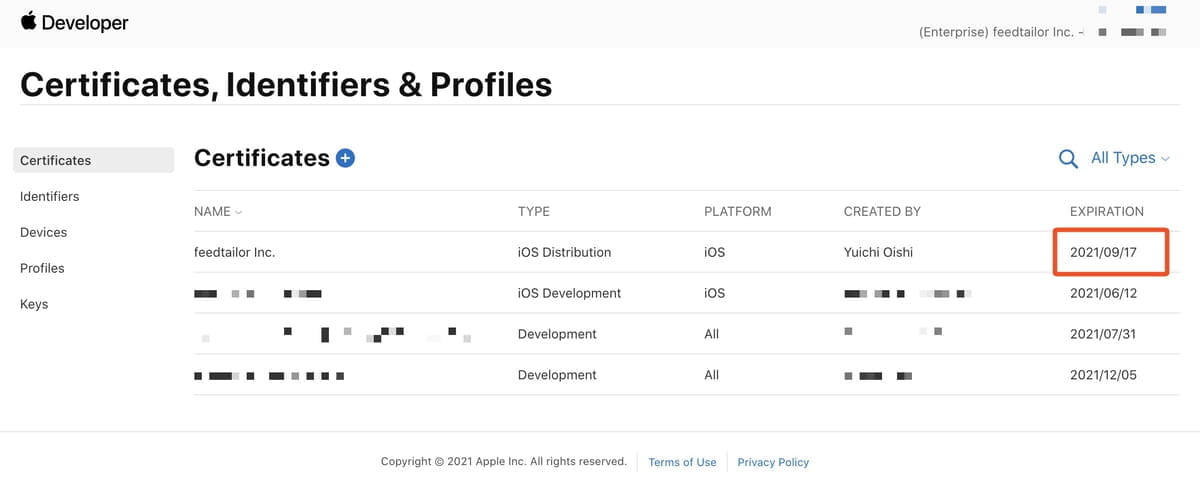Click the 2021/07/31 expiration date
The height and width of the screenshot is (492, 1200).
pyautogui.click(x=1103, y=334)
